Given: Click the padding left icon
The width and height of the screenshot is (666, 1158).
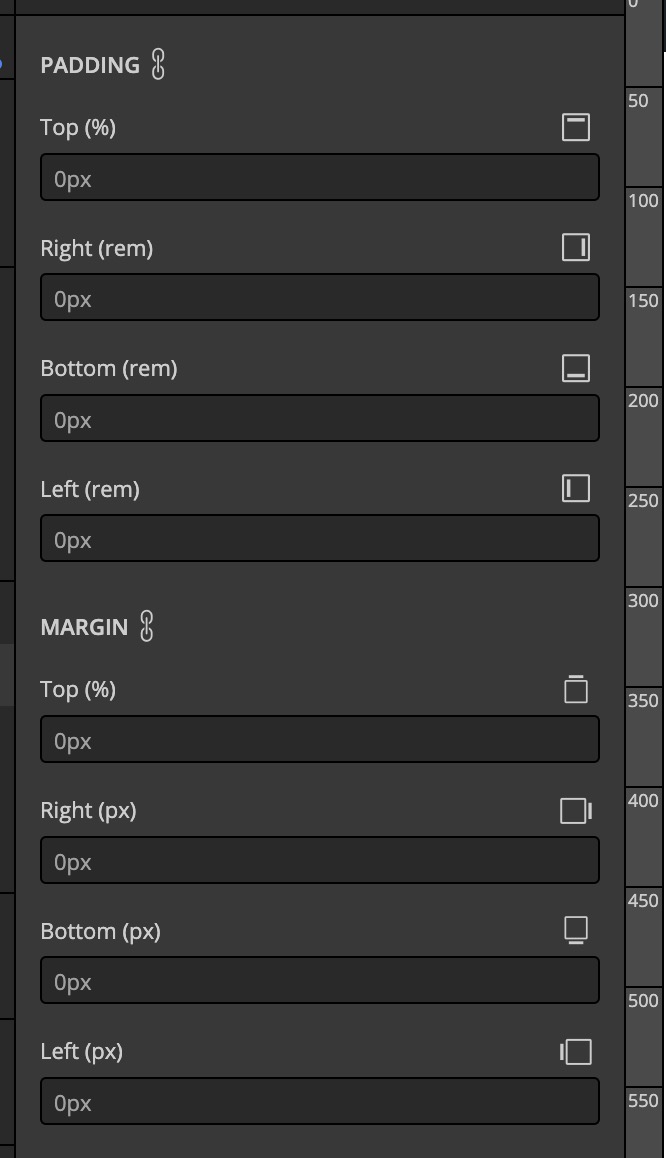Looking at the screenshot, I should (576, 488).
